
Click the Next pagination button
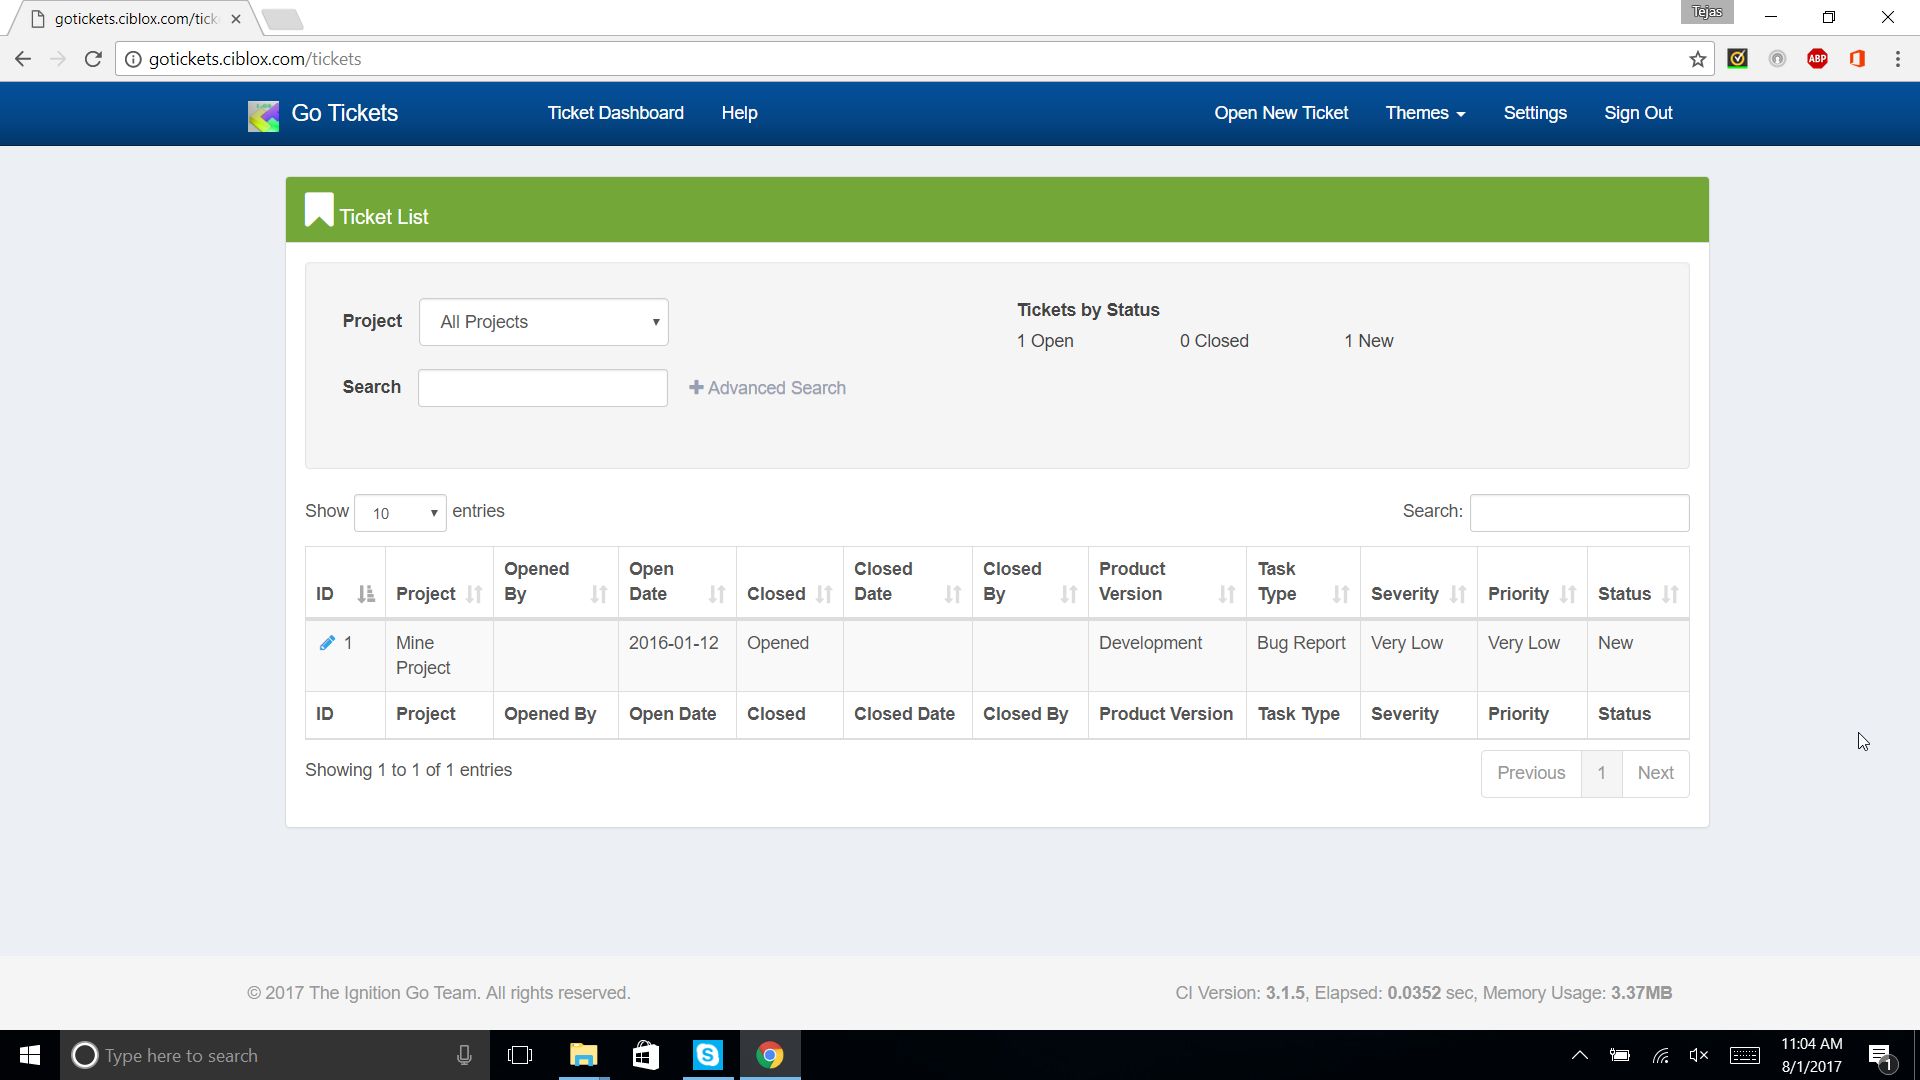1654,773
